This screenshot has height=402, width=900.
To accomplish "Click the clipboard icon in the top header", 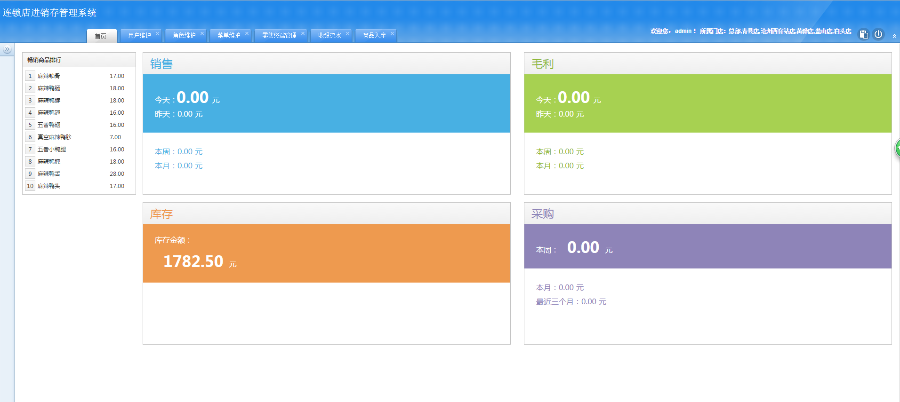I will point(863,34).
